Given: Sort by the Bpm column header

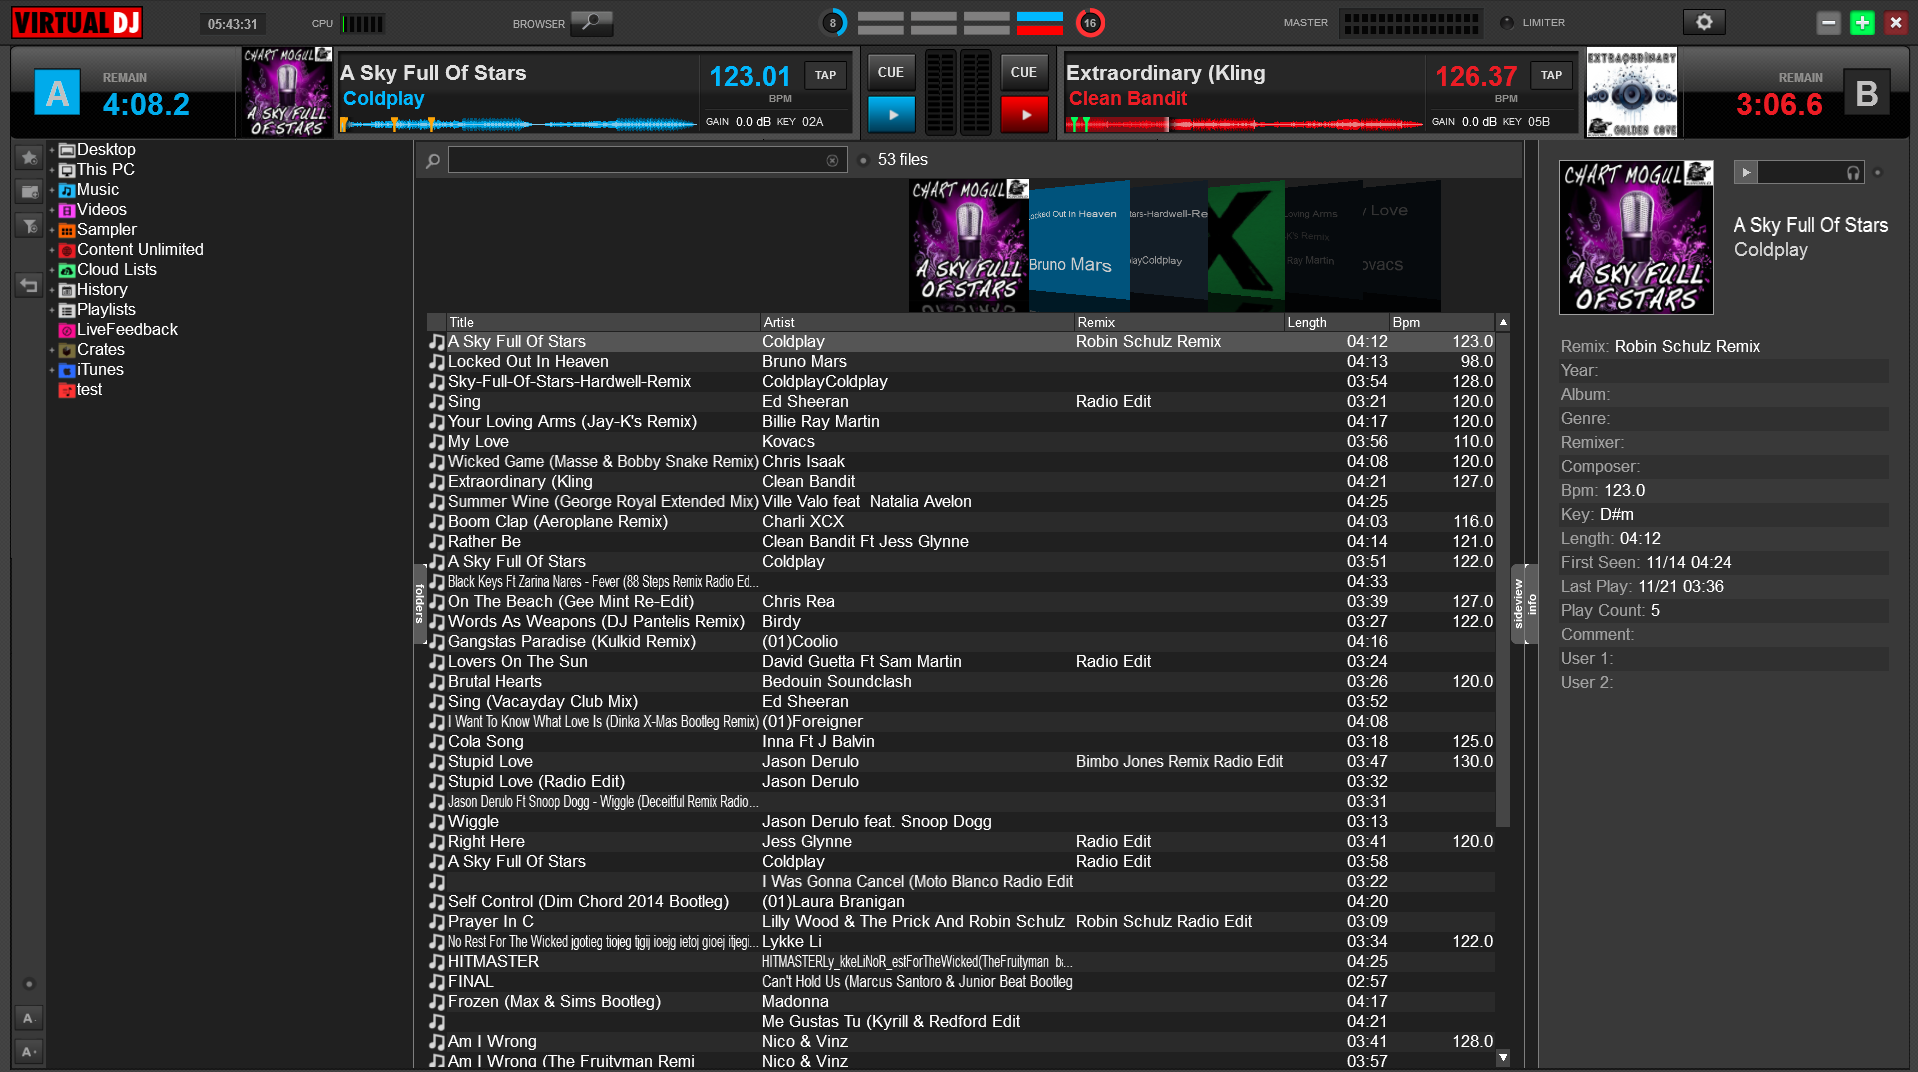Looking at the screenshot, I should [x=1442, y=322].
